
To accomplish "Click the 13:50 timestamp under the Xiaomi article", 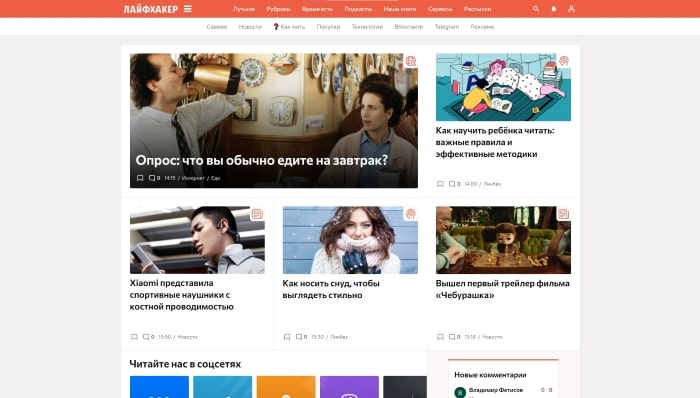I will (x=165, y=337).
